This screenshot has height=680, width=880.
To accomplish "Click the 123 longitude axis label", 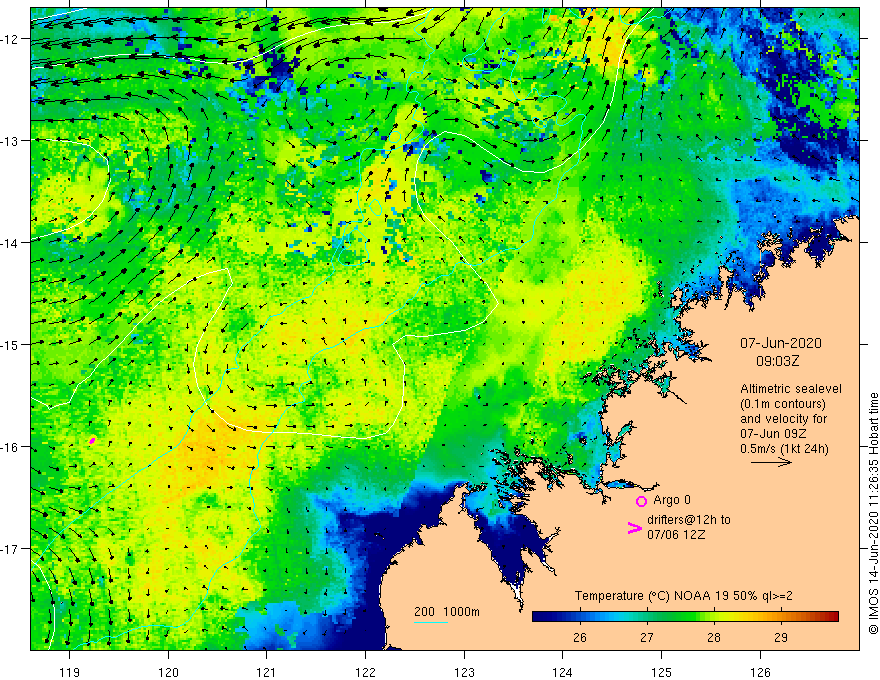I will tap(464, 672).
